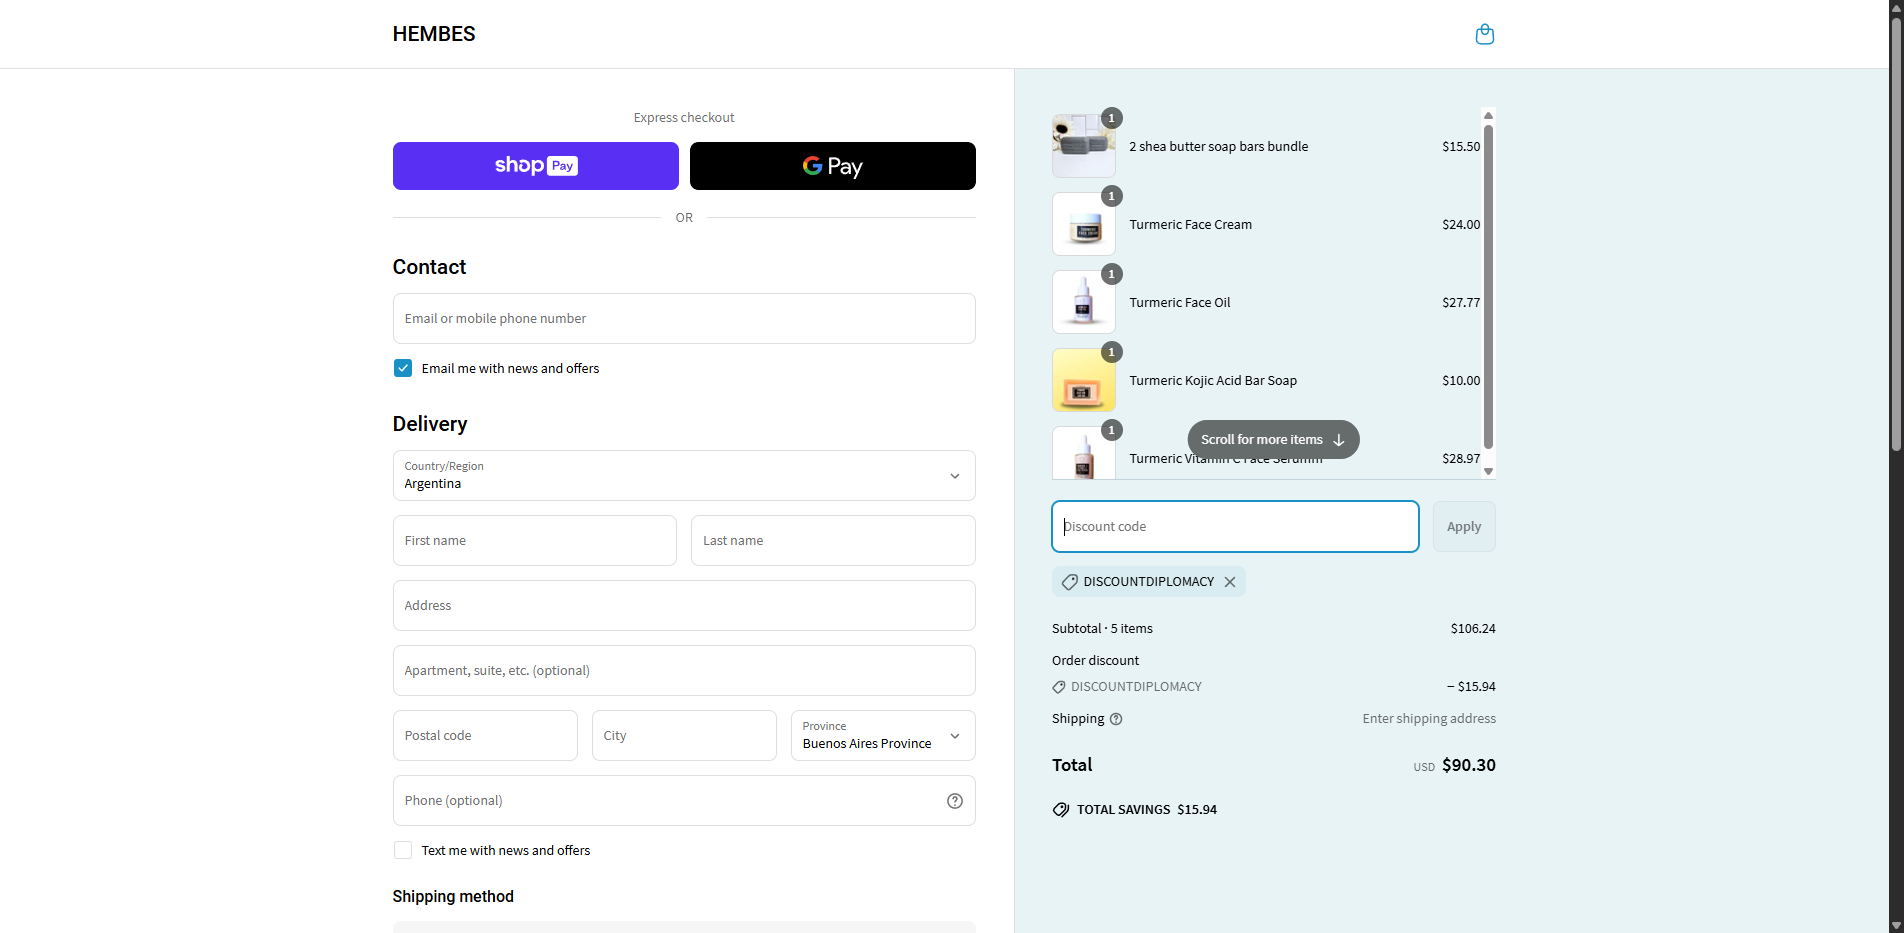
Task: Click Scroll for more items button
Action: [1273, 440]
